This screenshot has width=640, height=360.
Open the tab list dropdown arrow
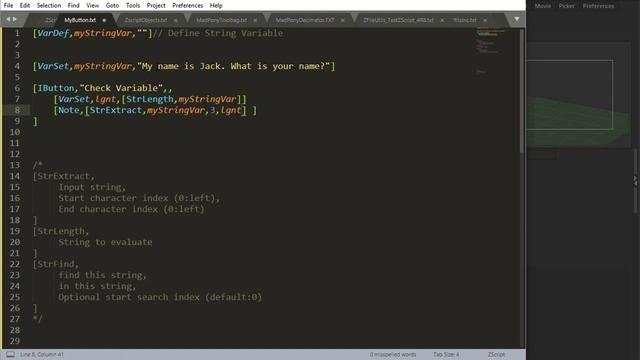click(517, 19)
